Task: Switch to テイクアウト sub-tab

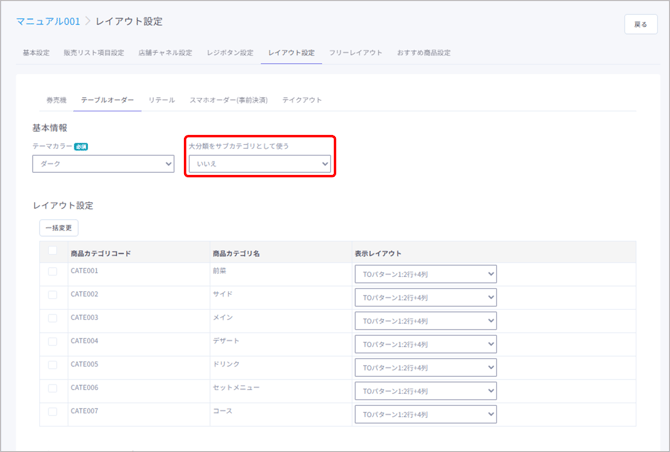Action: coord(302,100)
